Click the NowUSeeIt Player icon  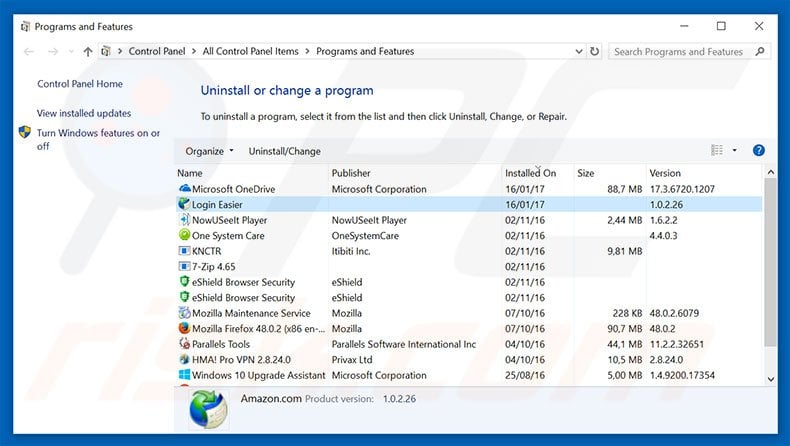click(x=184, y=220)
